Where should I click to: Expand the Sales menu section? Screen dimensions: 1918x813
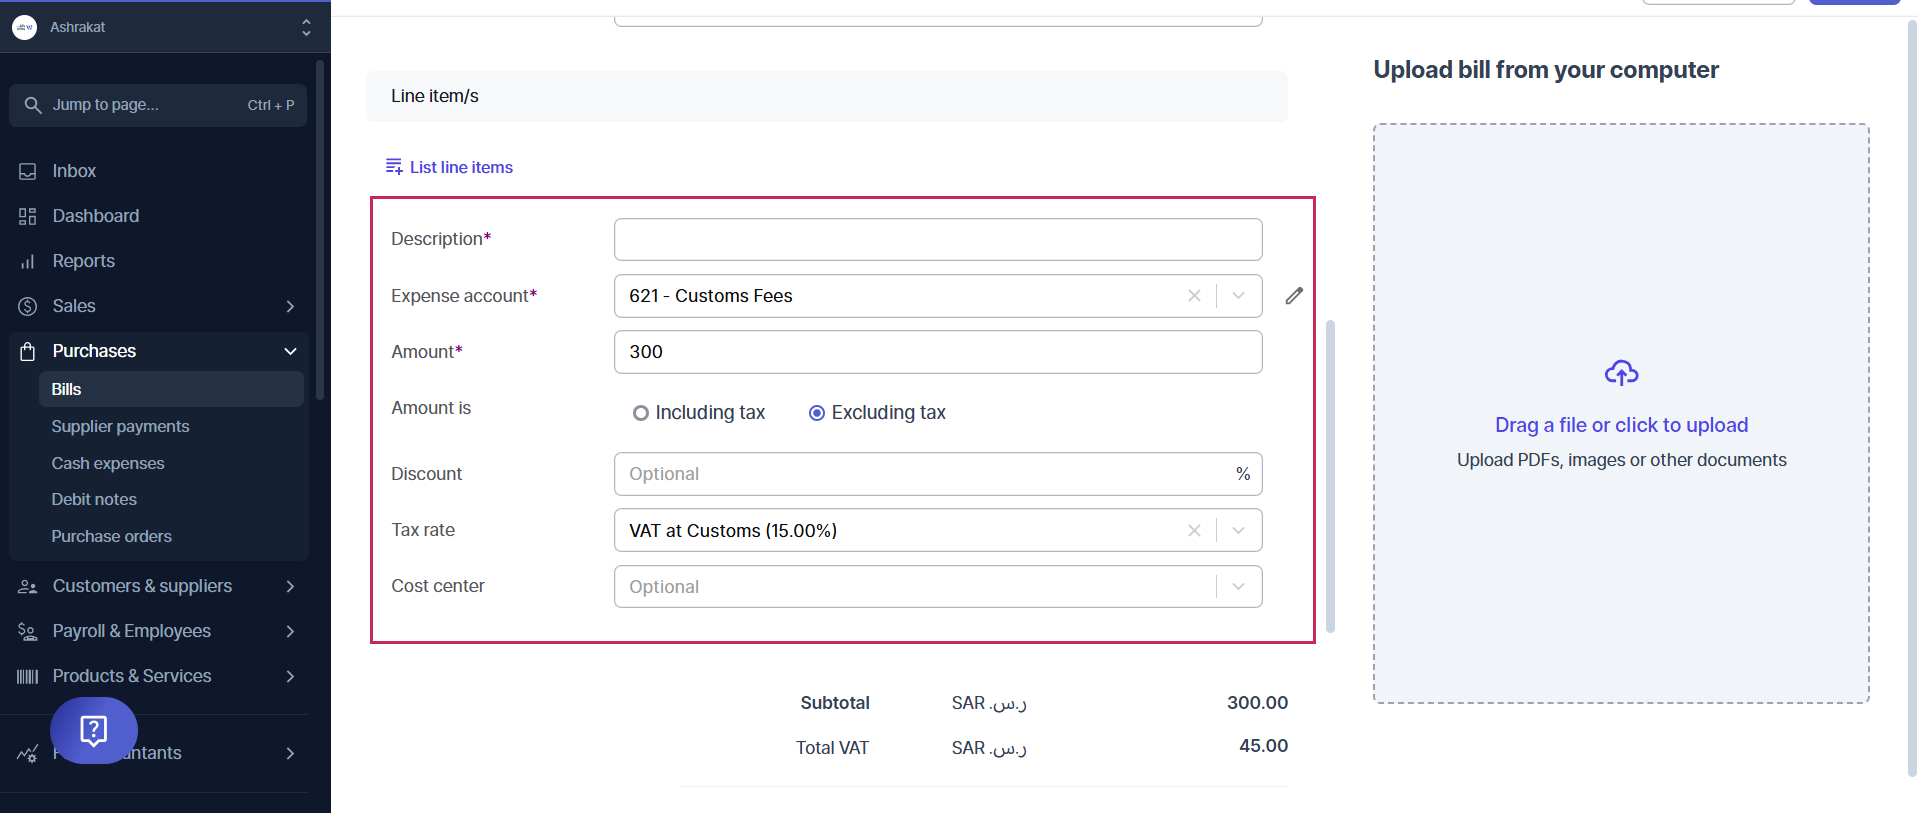click(x=290, y=306)
